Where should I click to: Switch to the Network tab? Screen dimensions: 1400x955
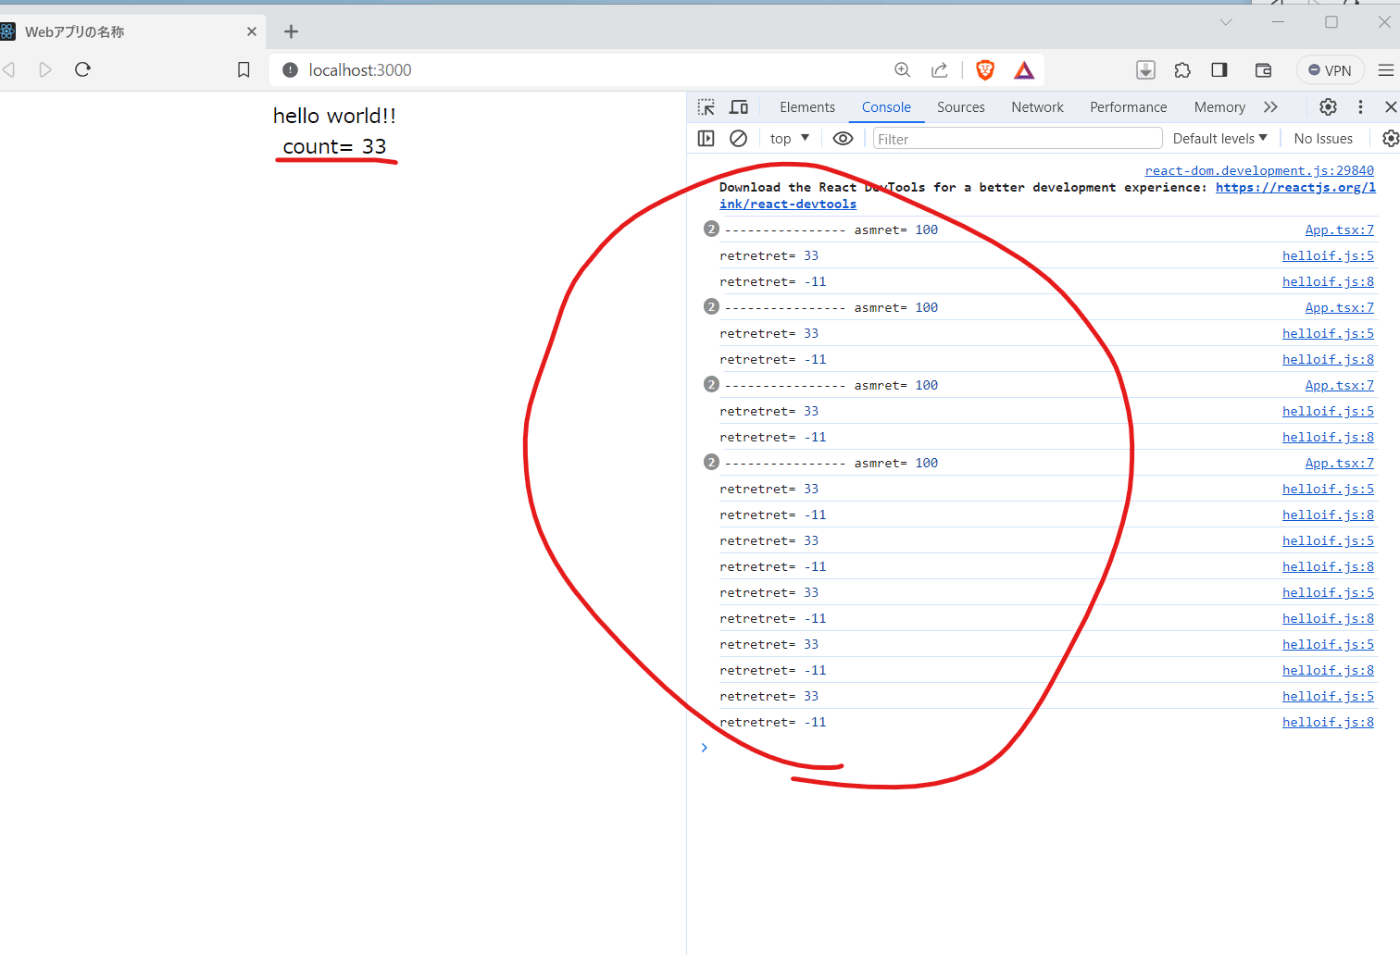pyautogui.click(x=1037, y=107)
